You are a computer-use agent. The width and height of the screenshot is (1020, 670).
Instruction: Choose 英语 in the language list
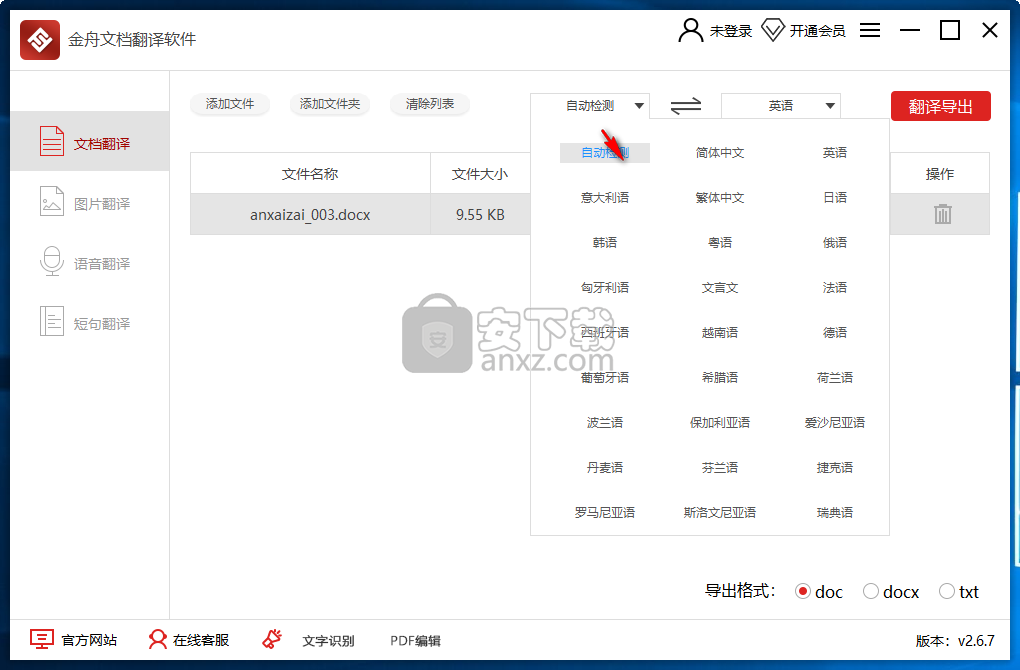pyautogui.click(x=835, y=153)
